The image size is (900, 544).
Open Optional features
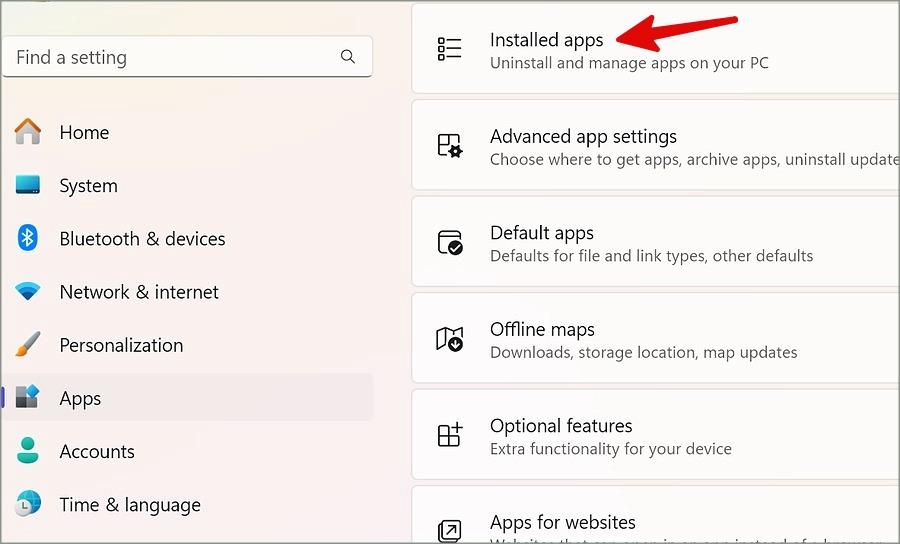point(561,426)
